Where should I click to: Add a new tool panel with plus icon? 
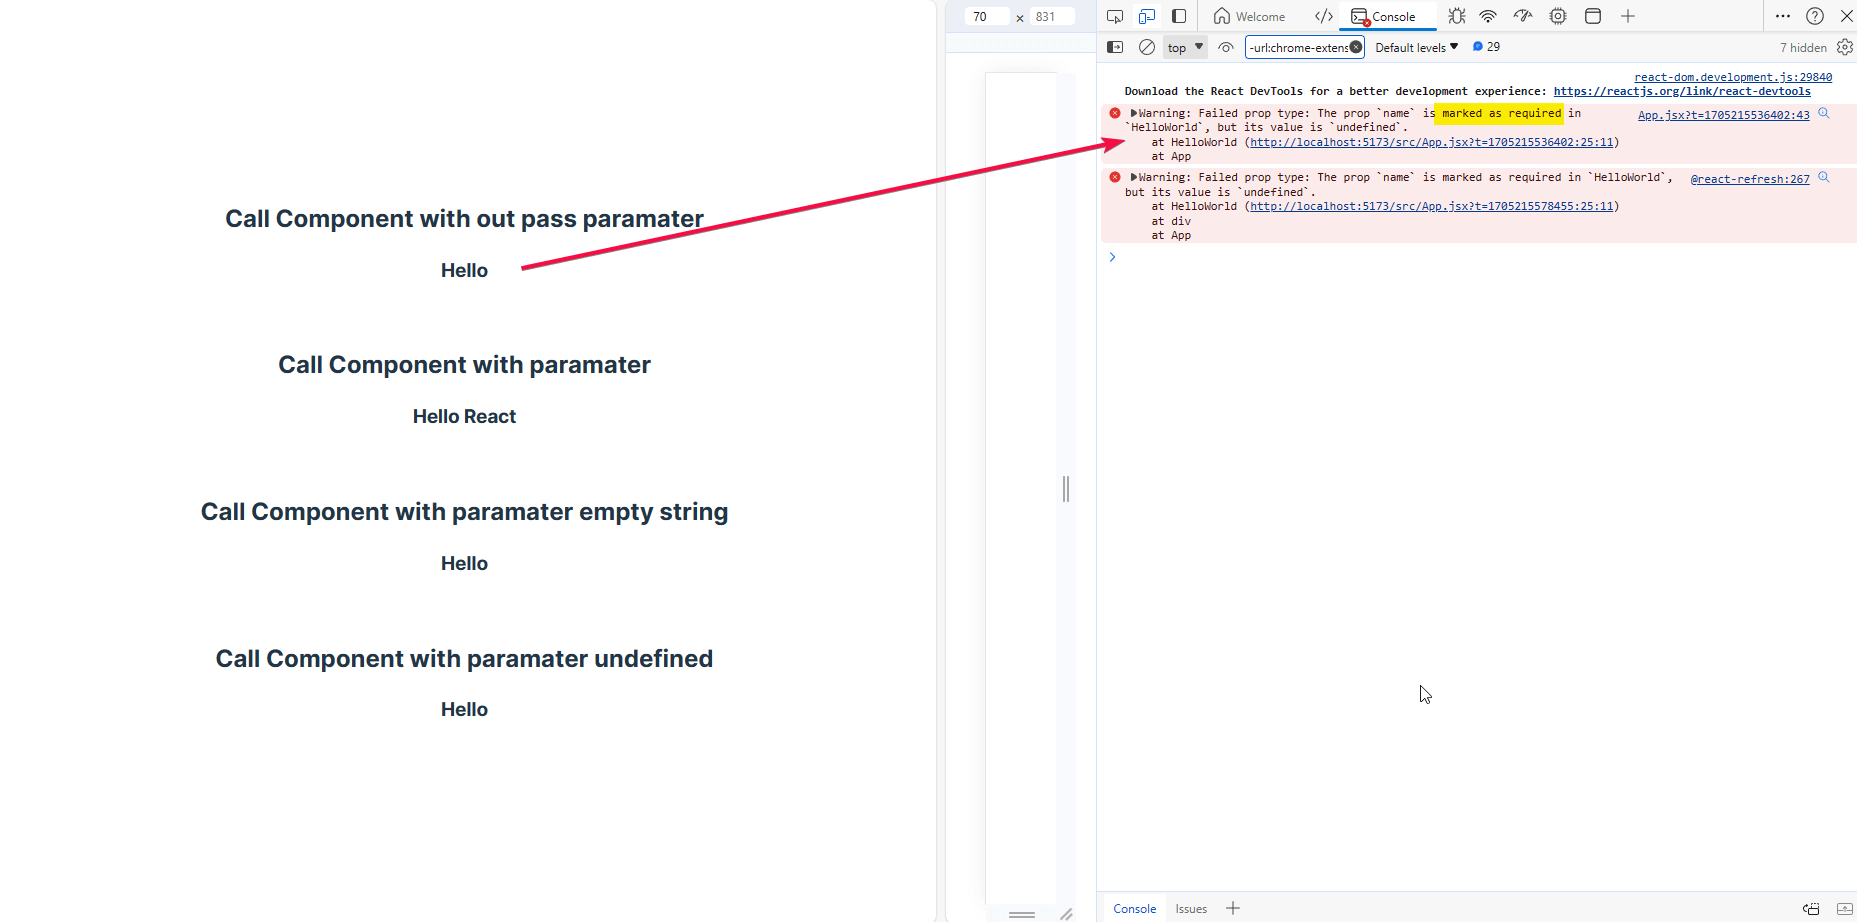tap(1628, 16)
